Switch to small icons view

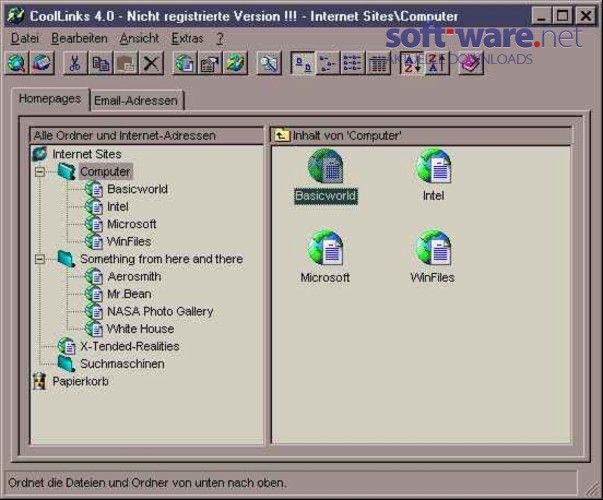click(x=327, y=63)
